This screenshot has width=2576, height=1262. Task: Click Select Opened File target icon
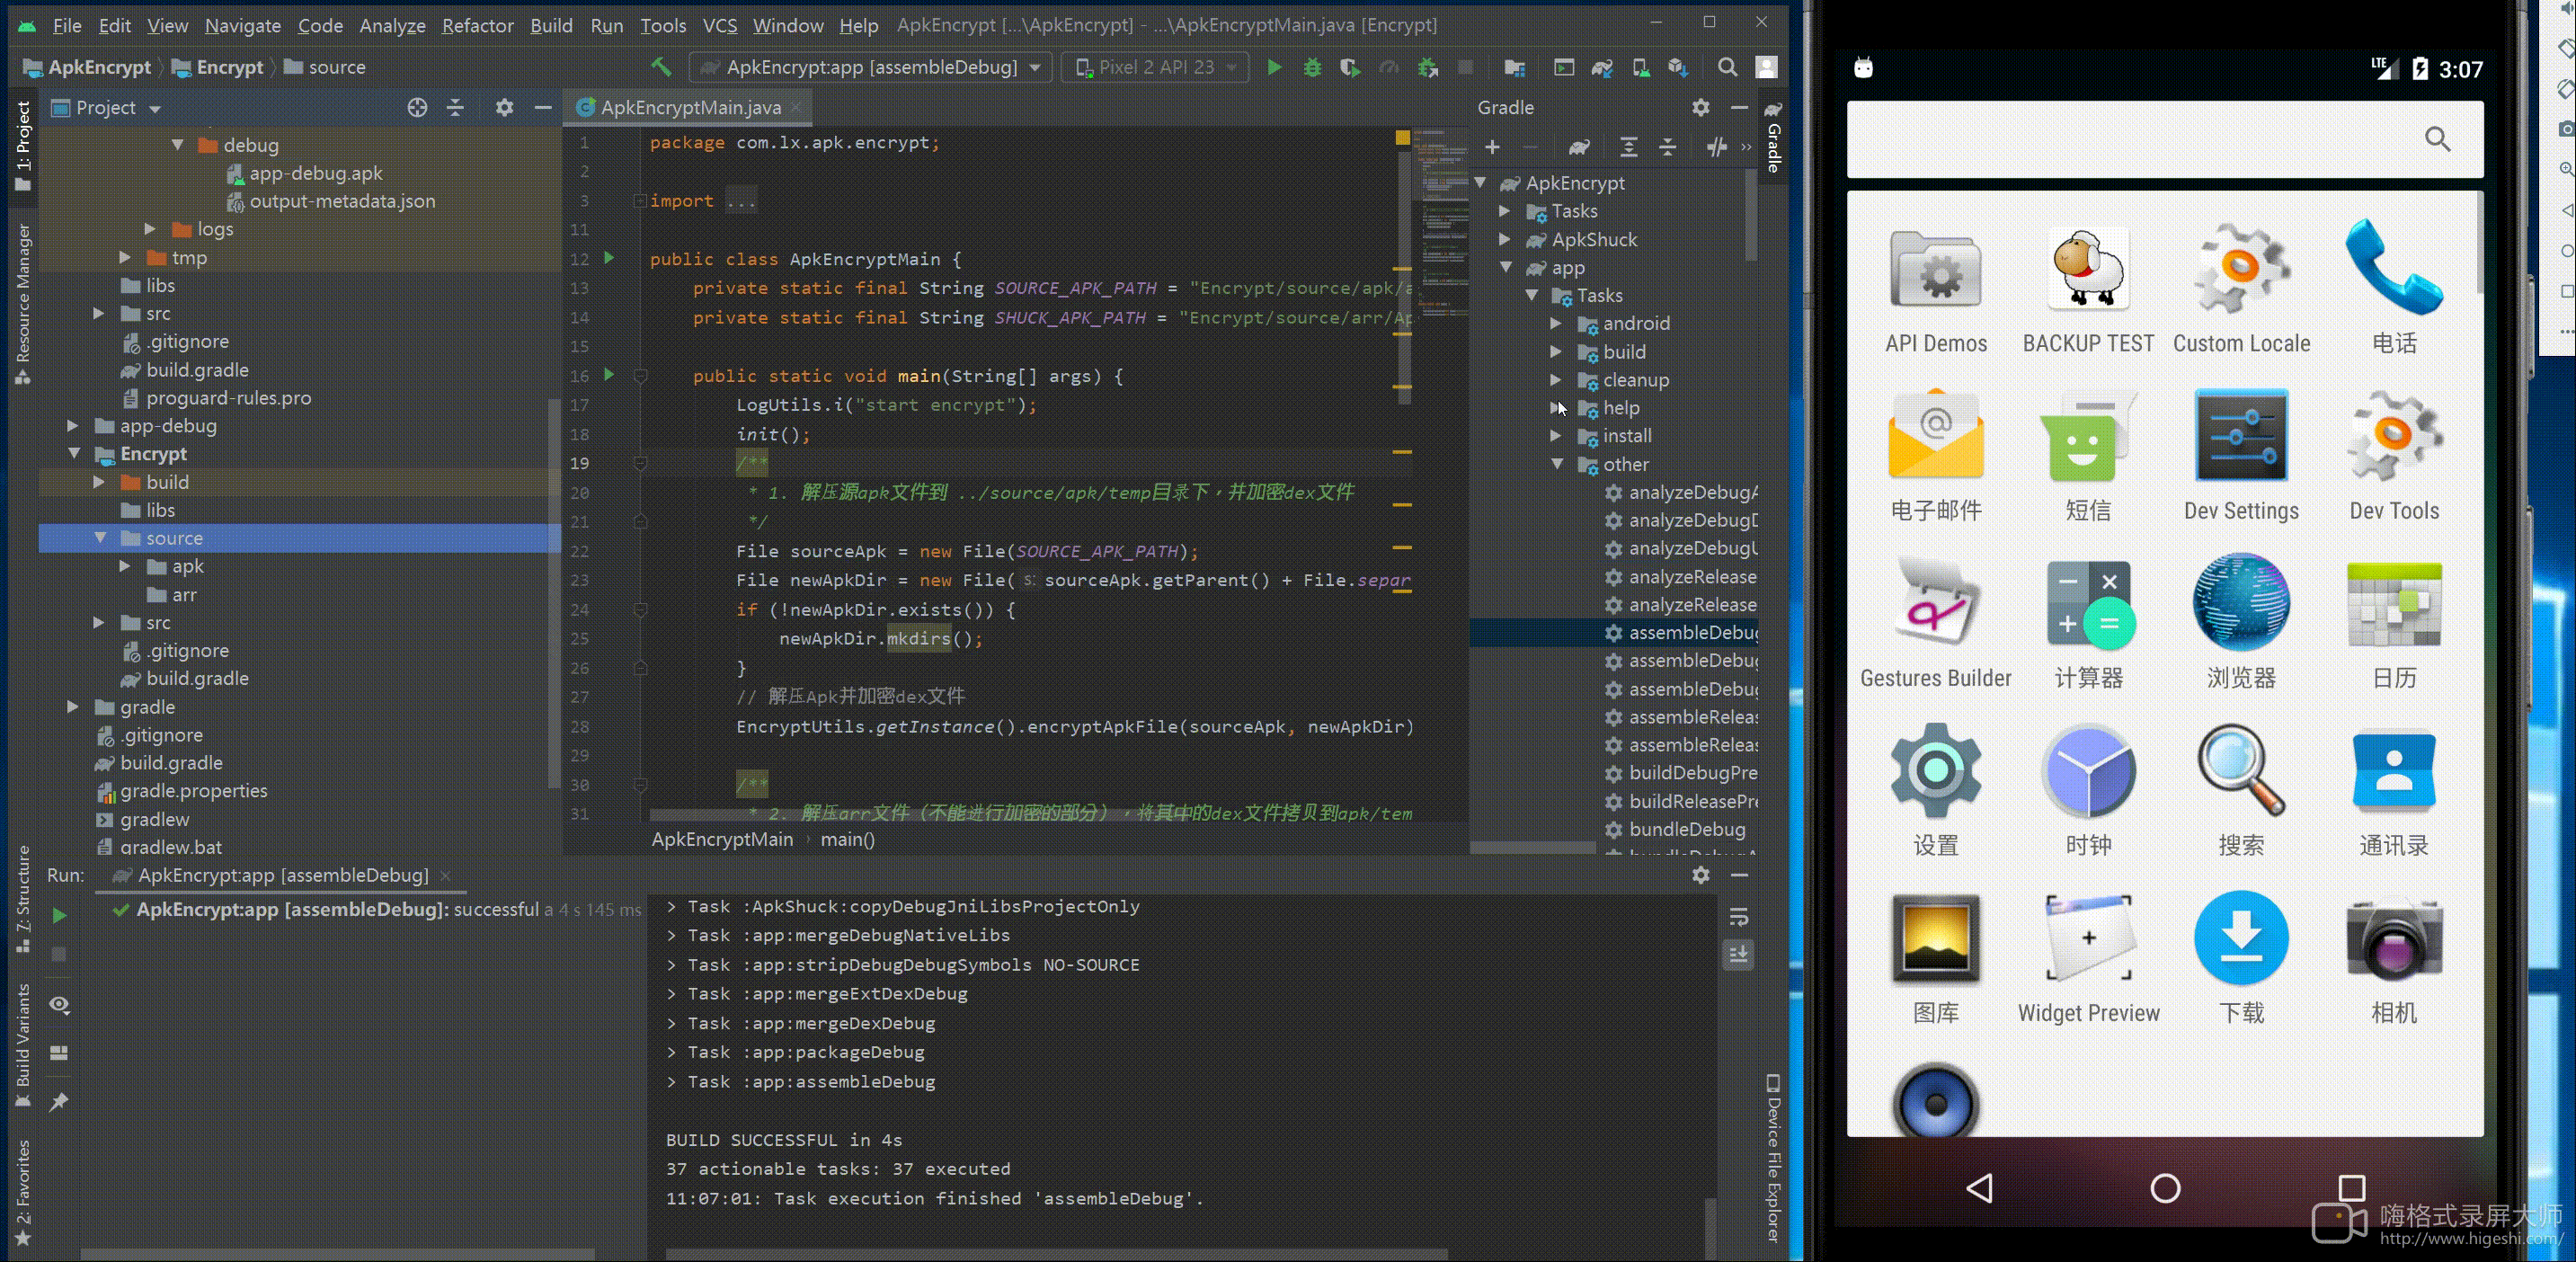(x=417, y=107)
